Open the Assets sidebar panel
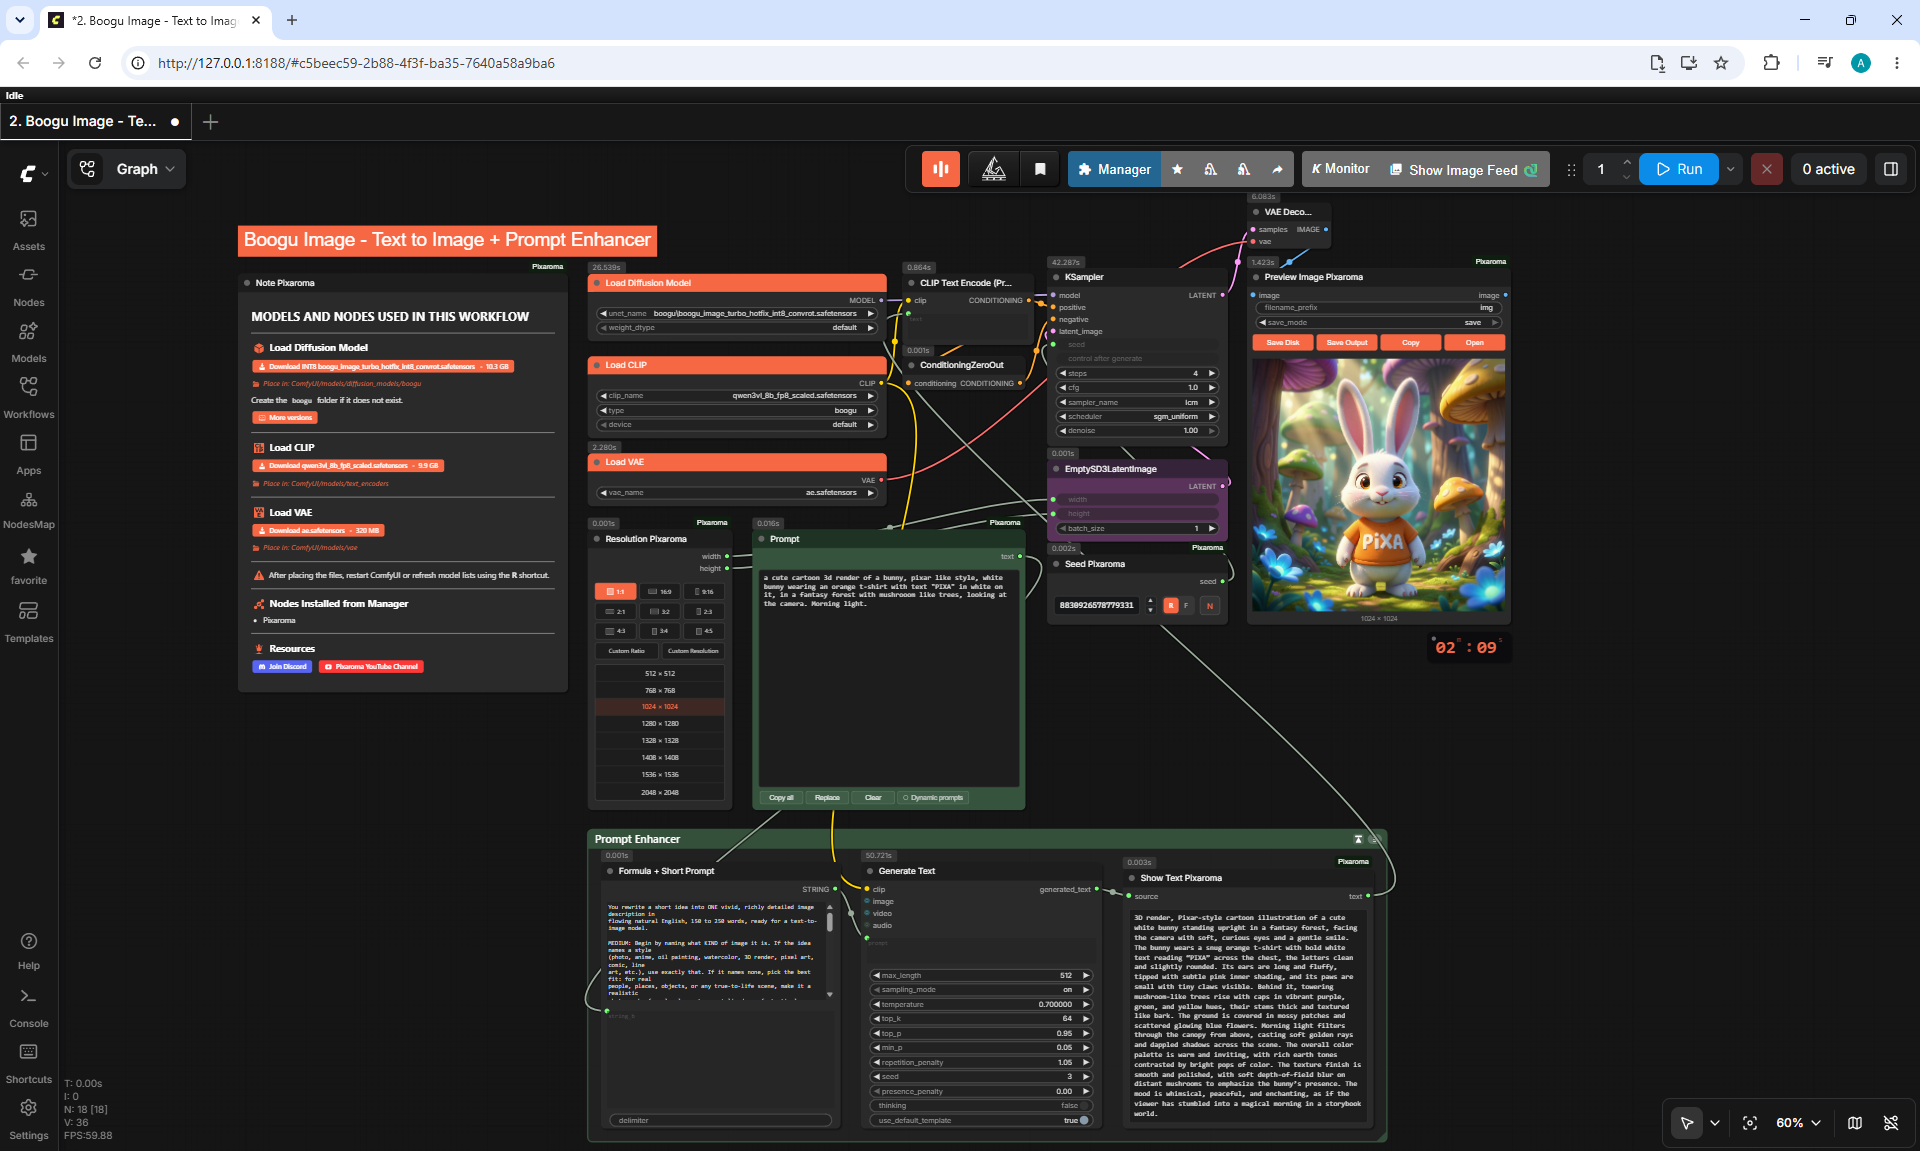The width and height of the screenshot is (1920, 1151). coord(28,229)
